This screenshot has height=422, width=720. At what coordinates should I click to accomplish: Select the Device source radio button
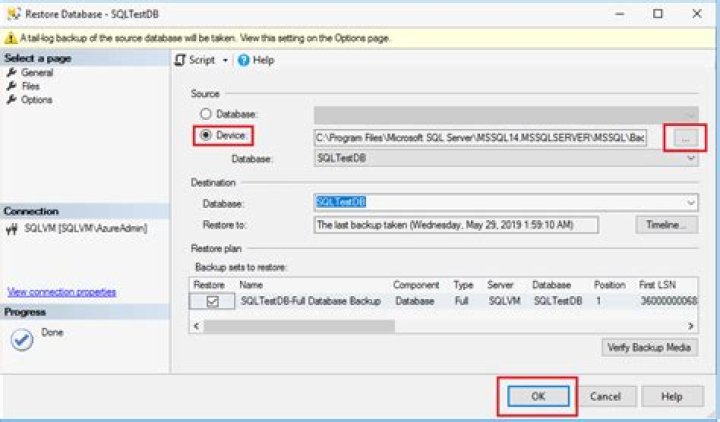pyautogui.click(x=208, y=136)
